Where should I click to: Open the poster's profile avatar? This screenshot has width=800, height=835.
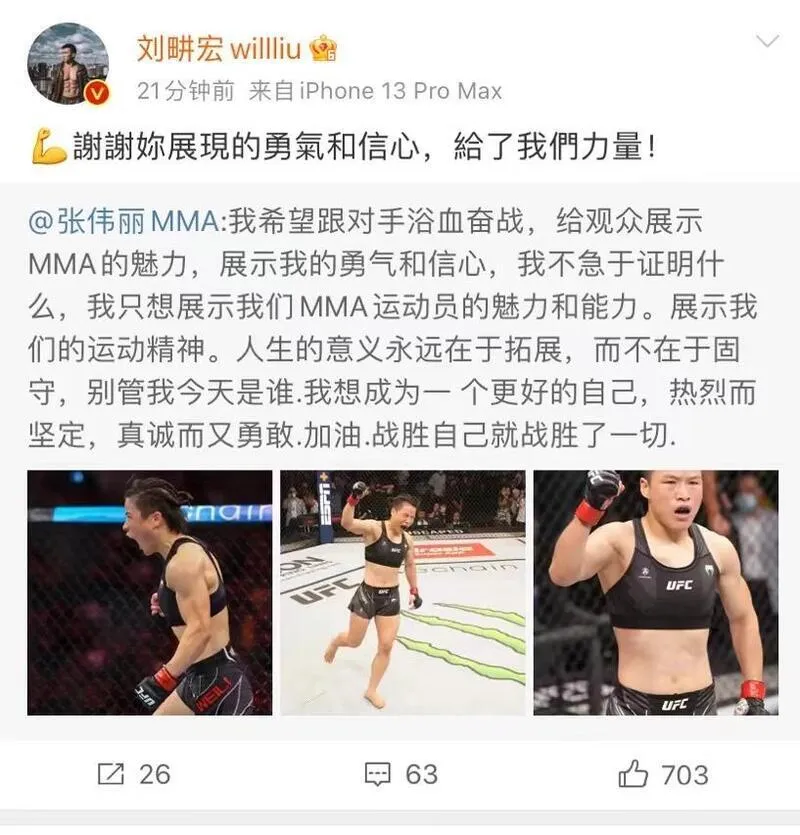click(x=68, y=63)
